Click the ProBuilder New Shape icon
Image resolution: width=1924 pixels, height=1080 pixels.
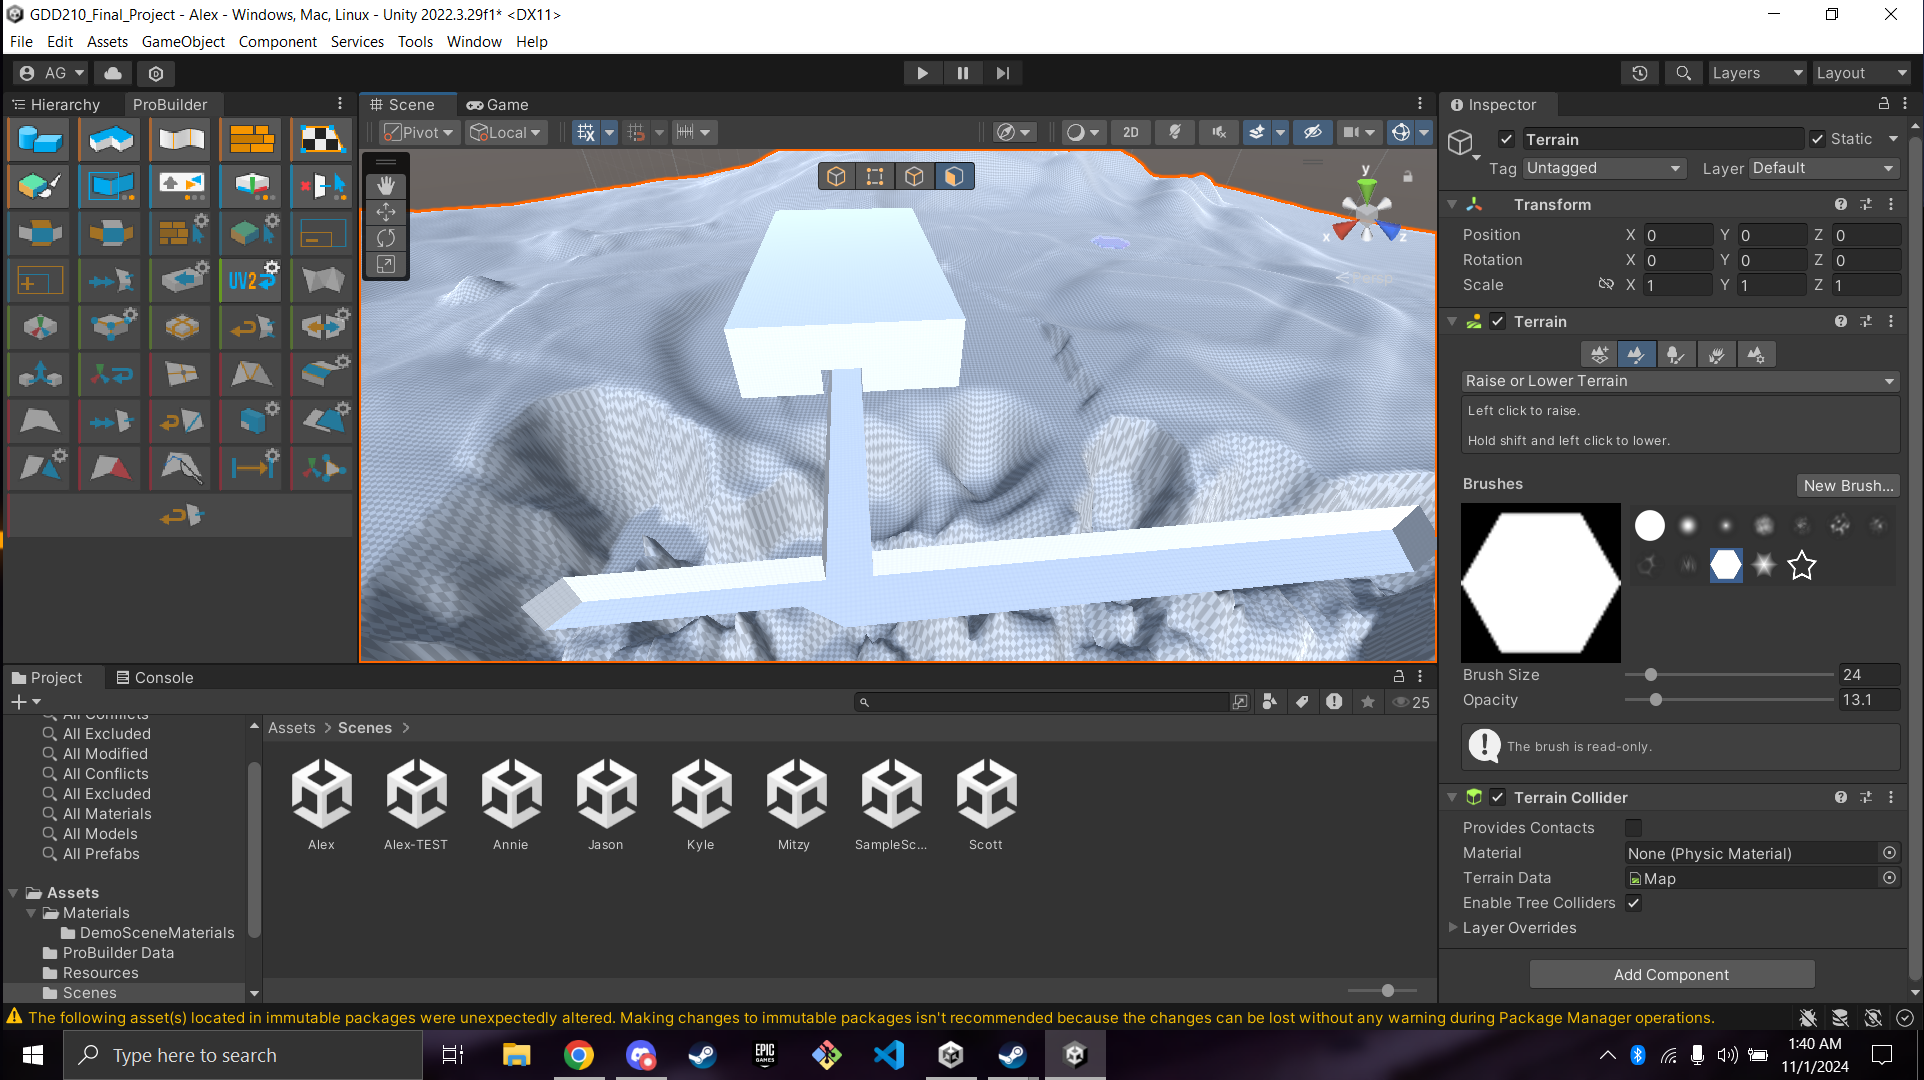(40, 139)
